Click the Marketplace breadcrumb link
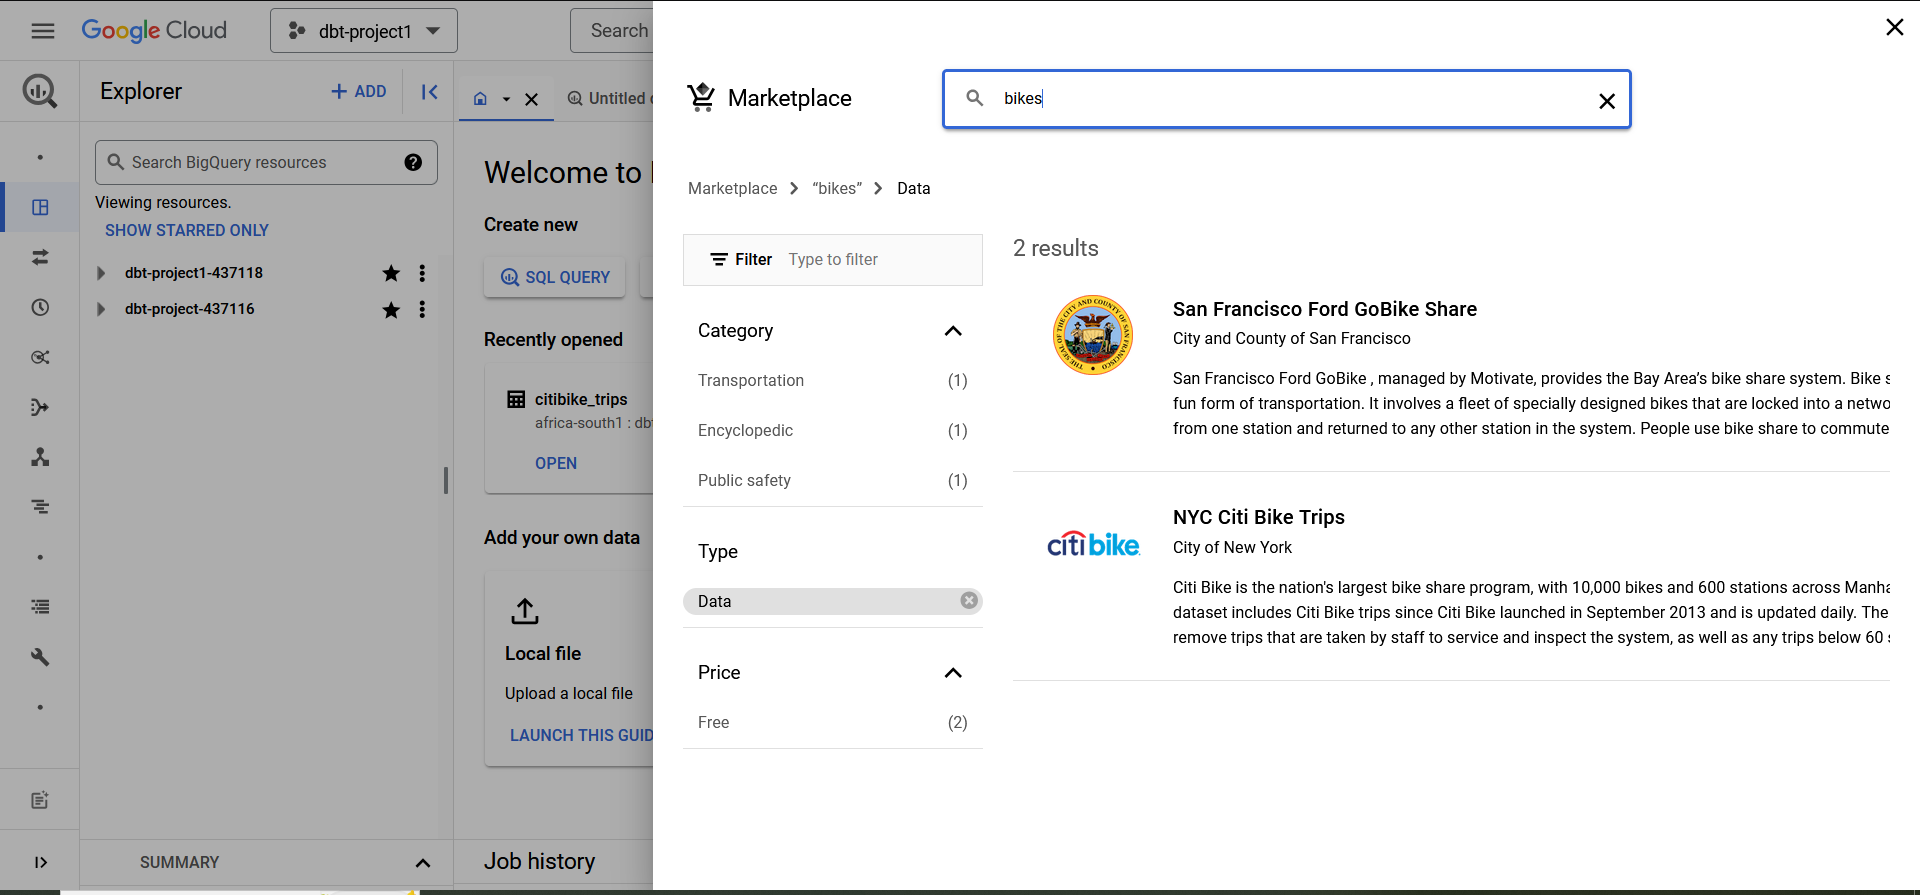 (x=732, y=188)
